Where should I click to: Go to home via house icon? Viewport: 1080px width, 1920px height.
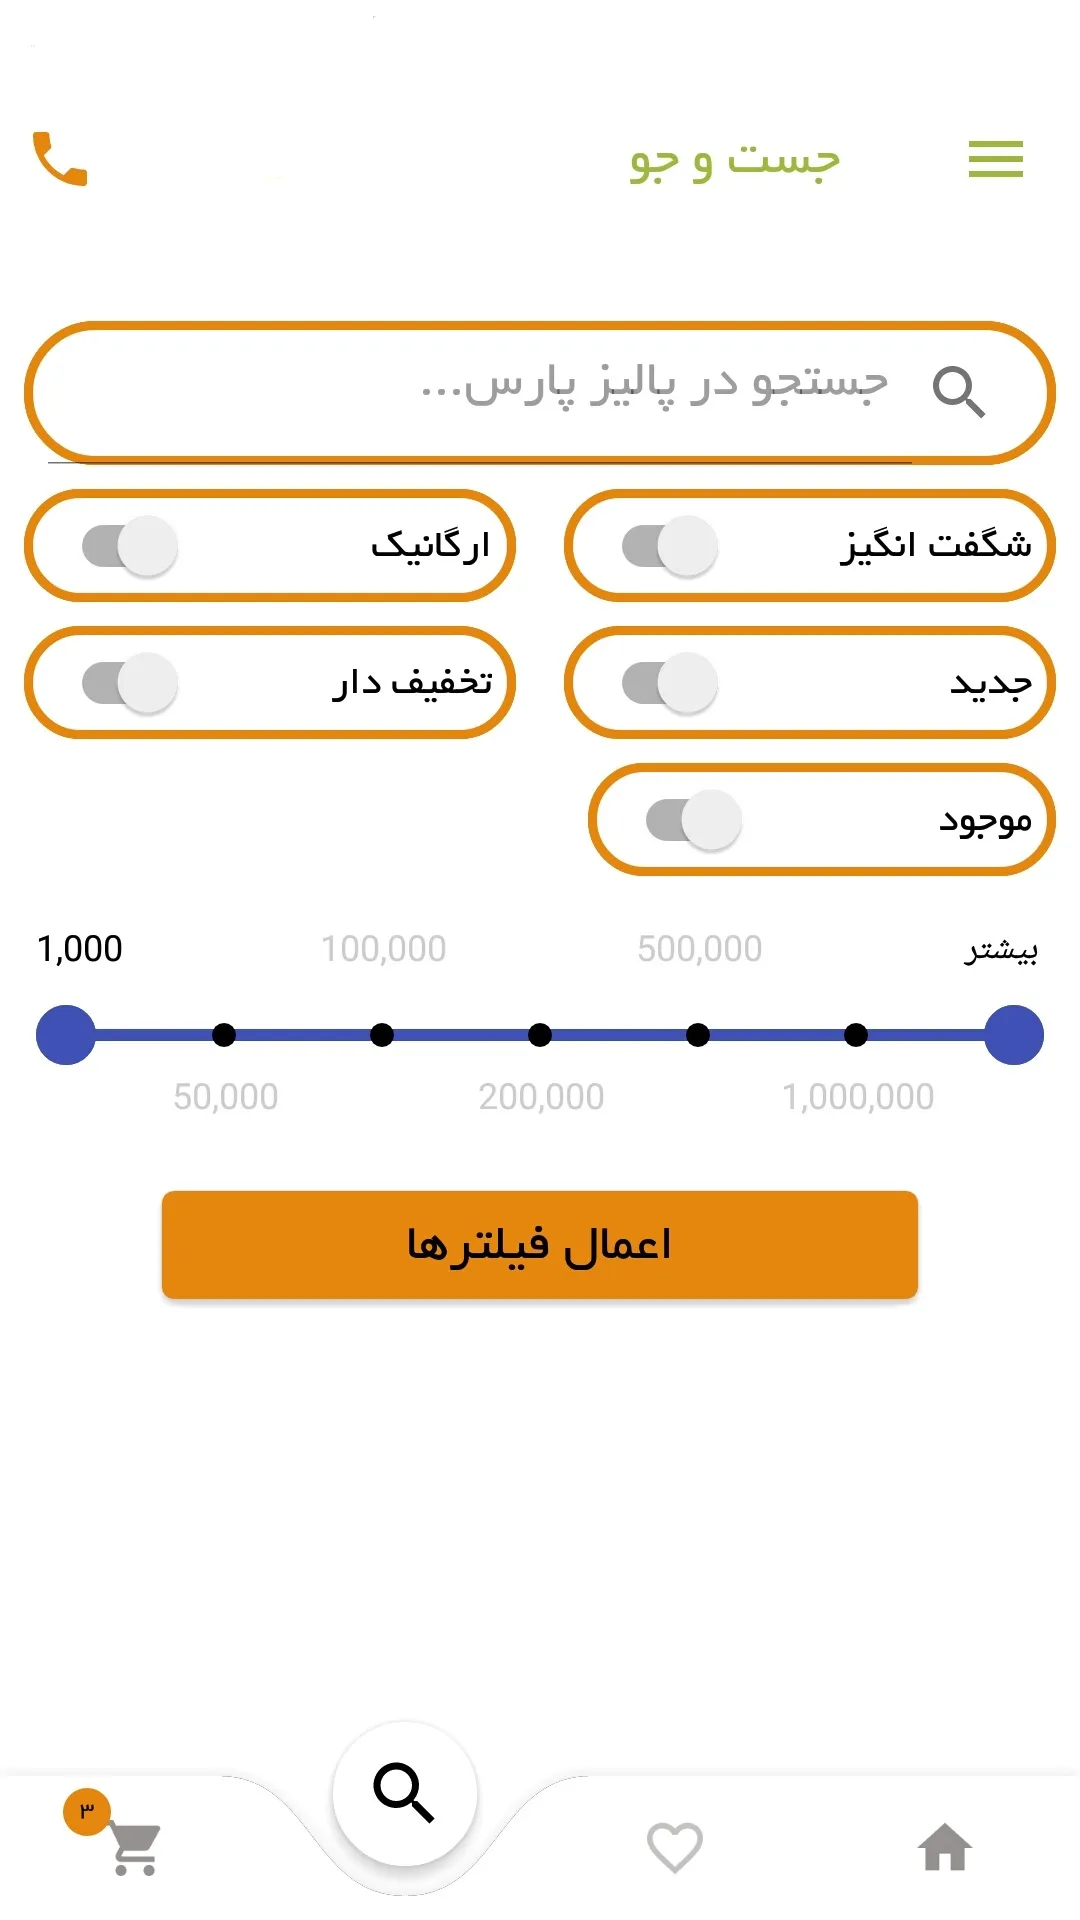[x=945, y=1847]
